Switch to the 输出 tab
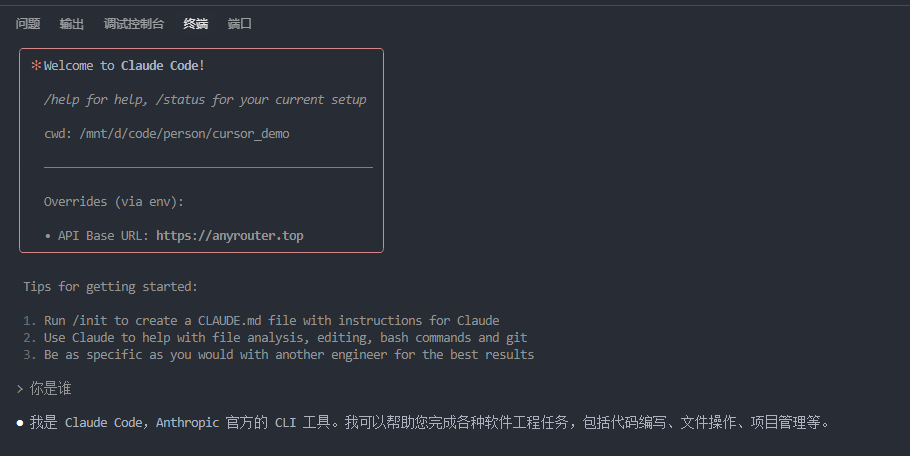Viewport: 910px width, 456px height. pos(72,24)
